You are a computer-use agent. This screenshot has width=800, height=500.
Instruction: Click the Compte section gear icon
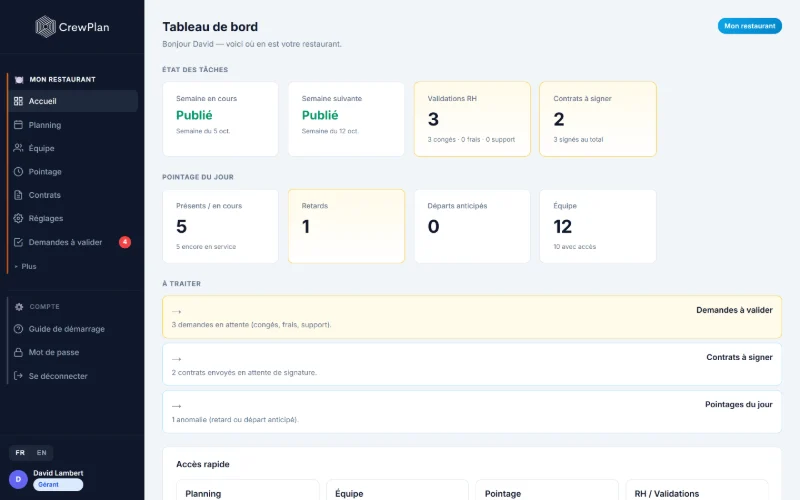pyautogui.click(x=19, y=307)
